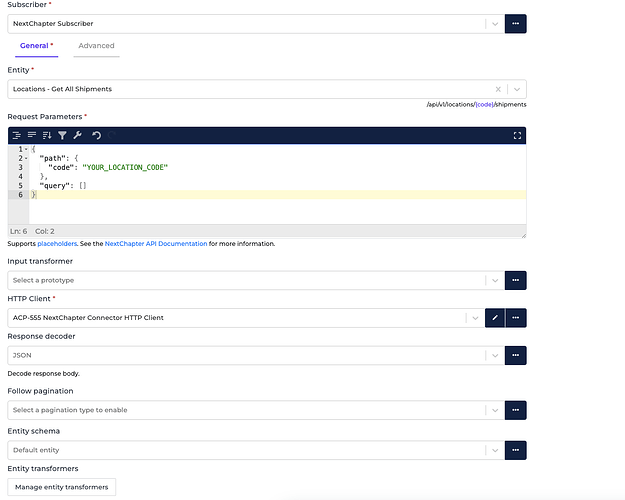Undo the last edit in the editor

[96, 136]
